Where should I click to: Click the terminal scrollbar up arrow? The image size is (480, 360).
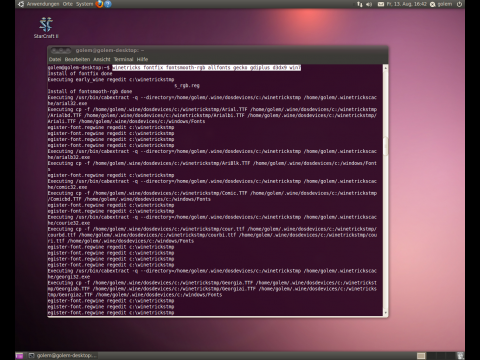(x=386, y=68)
